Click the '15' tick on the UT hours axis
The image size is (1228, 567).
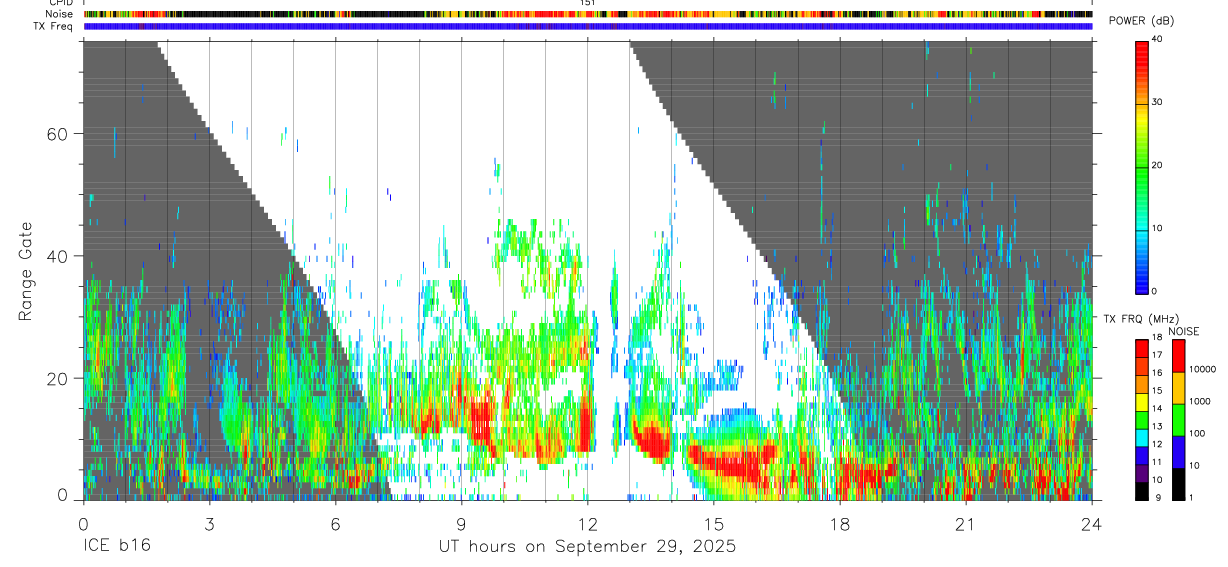714,523
